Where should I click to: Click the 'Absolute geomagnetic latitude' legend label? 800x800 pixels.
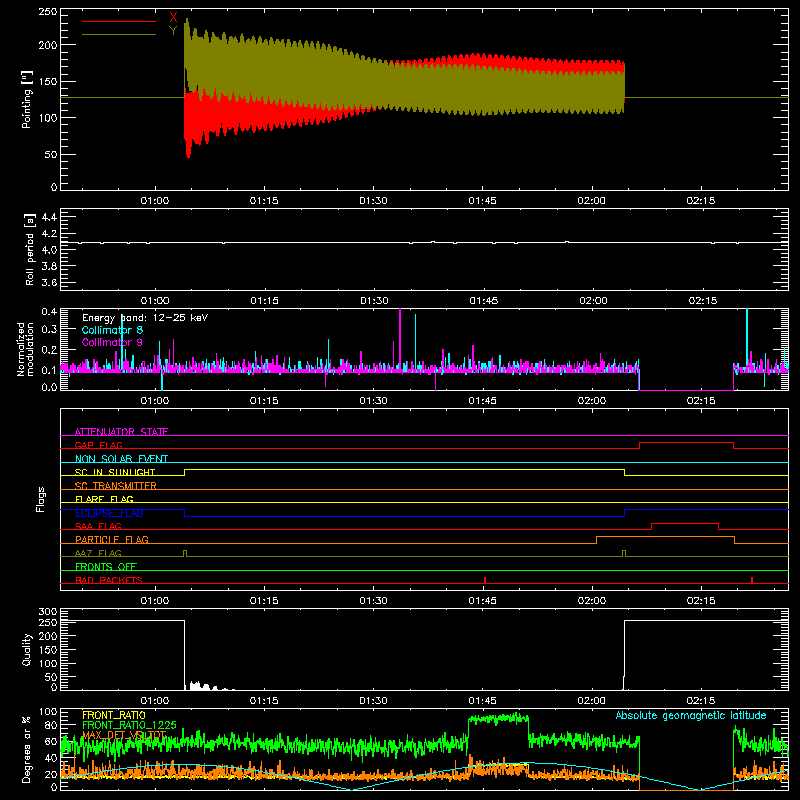point(691,715)
